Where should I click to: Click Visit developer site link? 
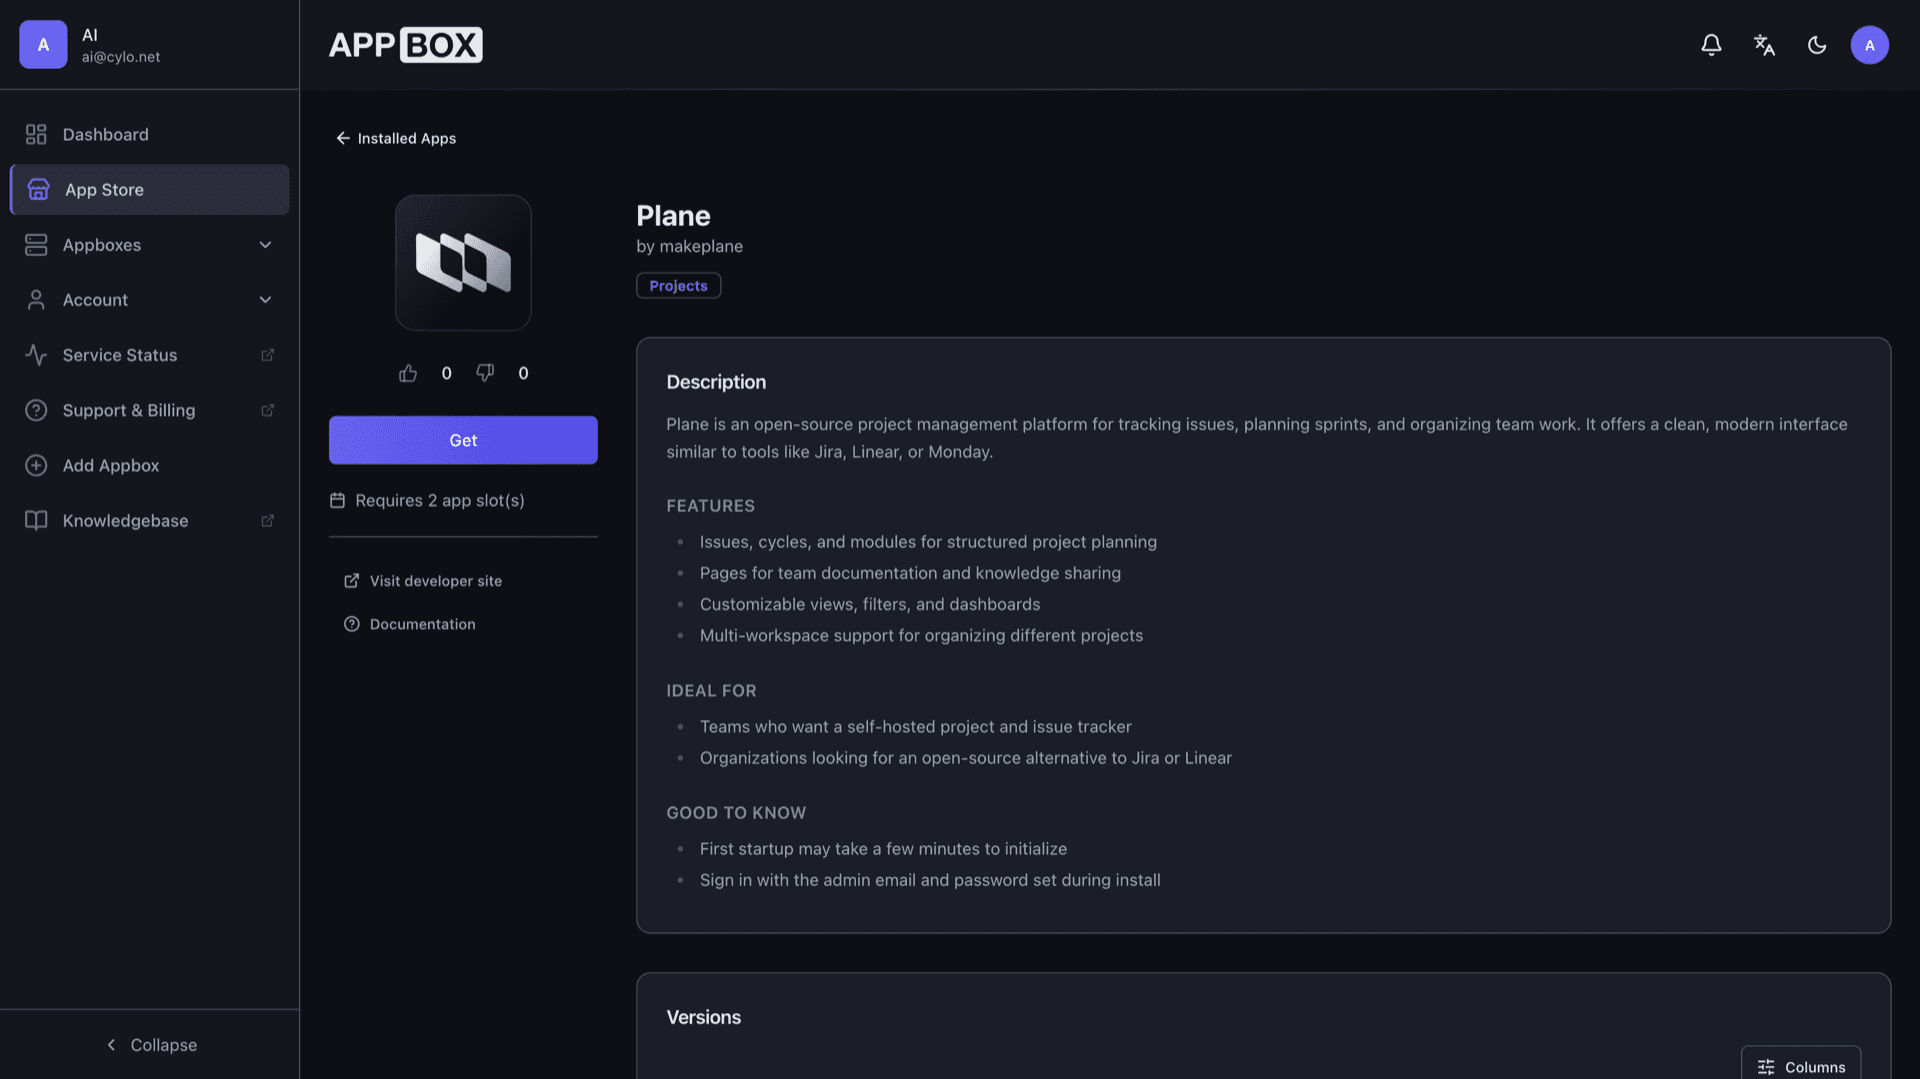423,581
